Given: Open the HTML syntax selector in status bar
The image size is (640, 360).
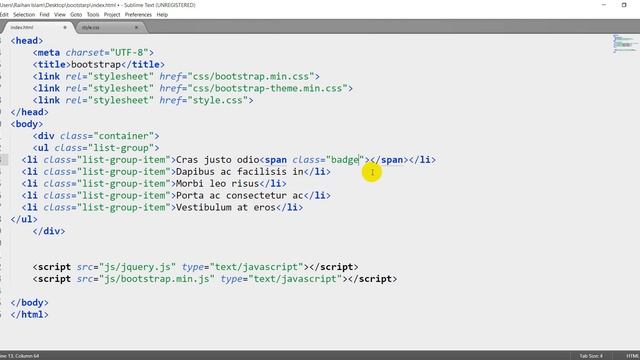Looking at the screenshot, I should pyautogui.click(x=632, y=356).
